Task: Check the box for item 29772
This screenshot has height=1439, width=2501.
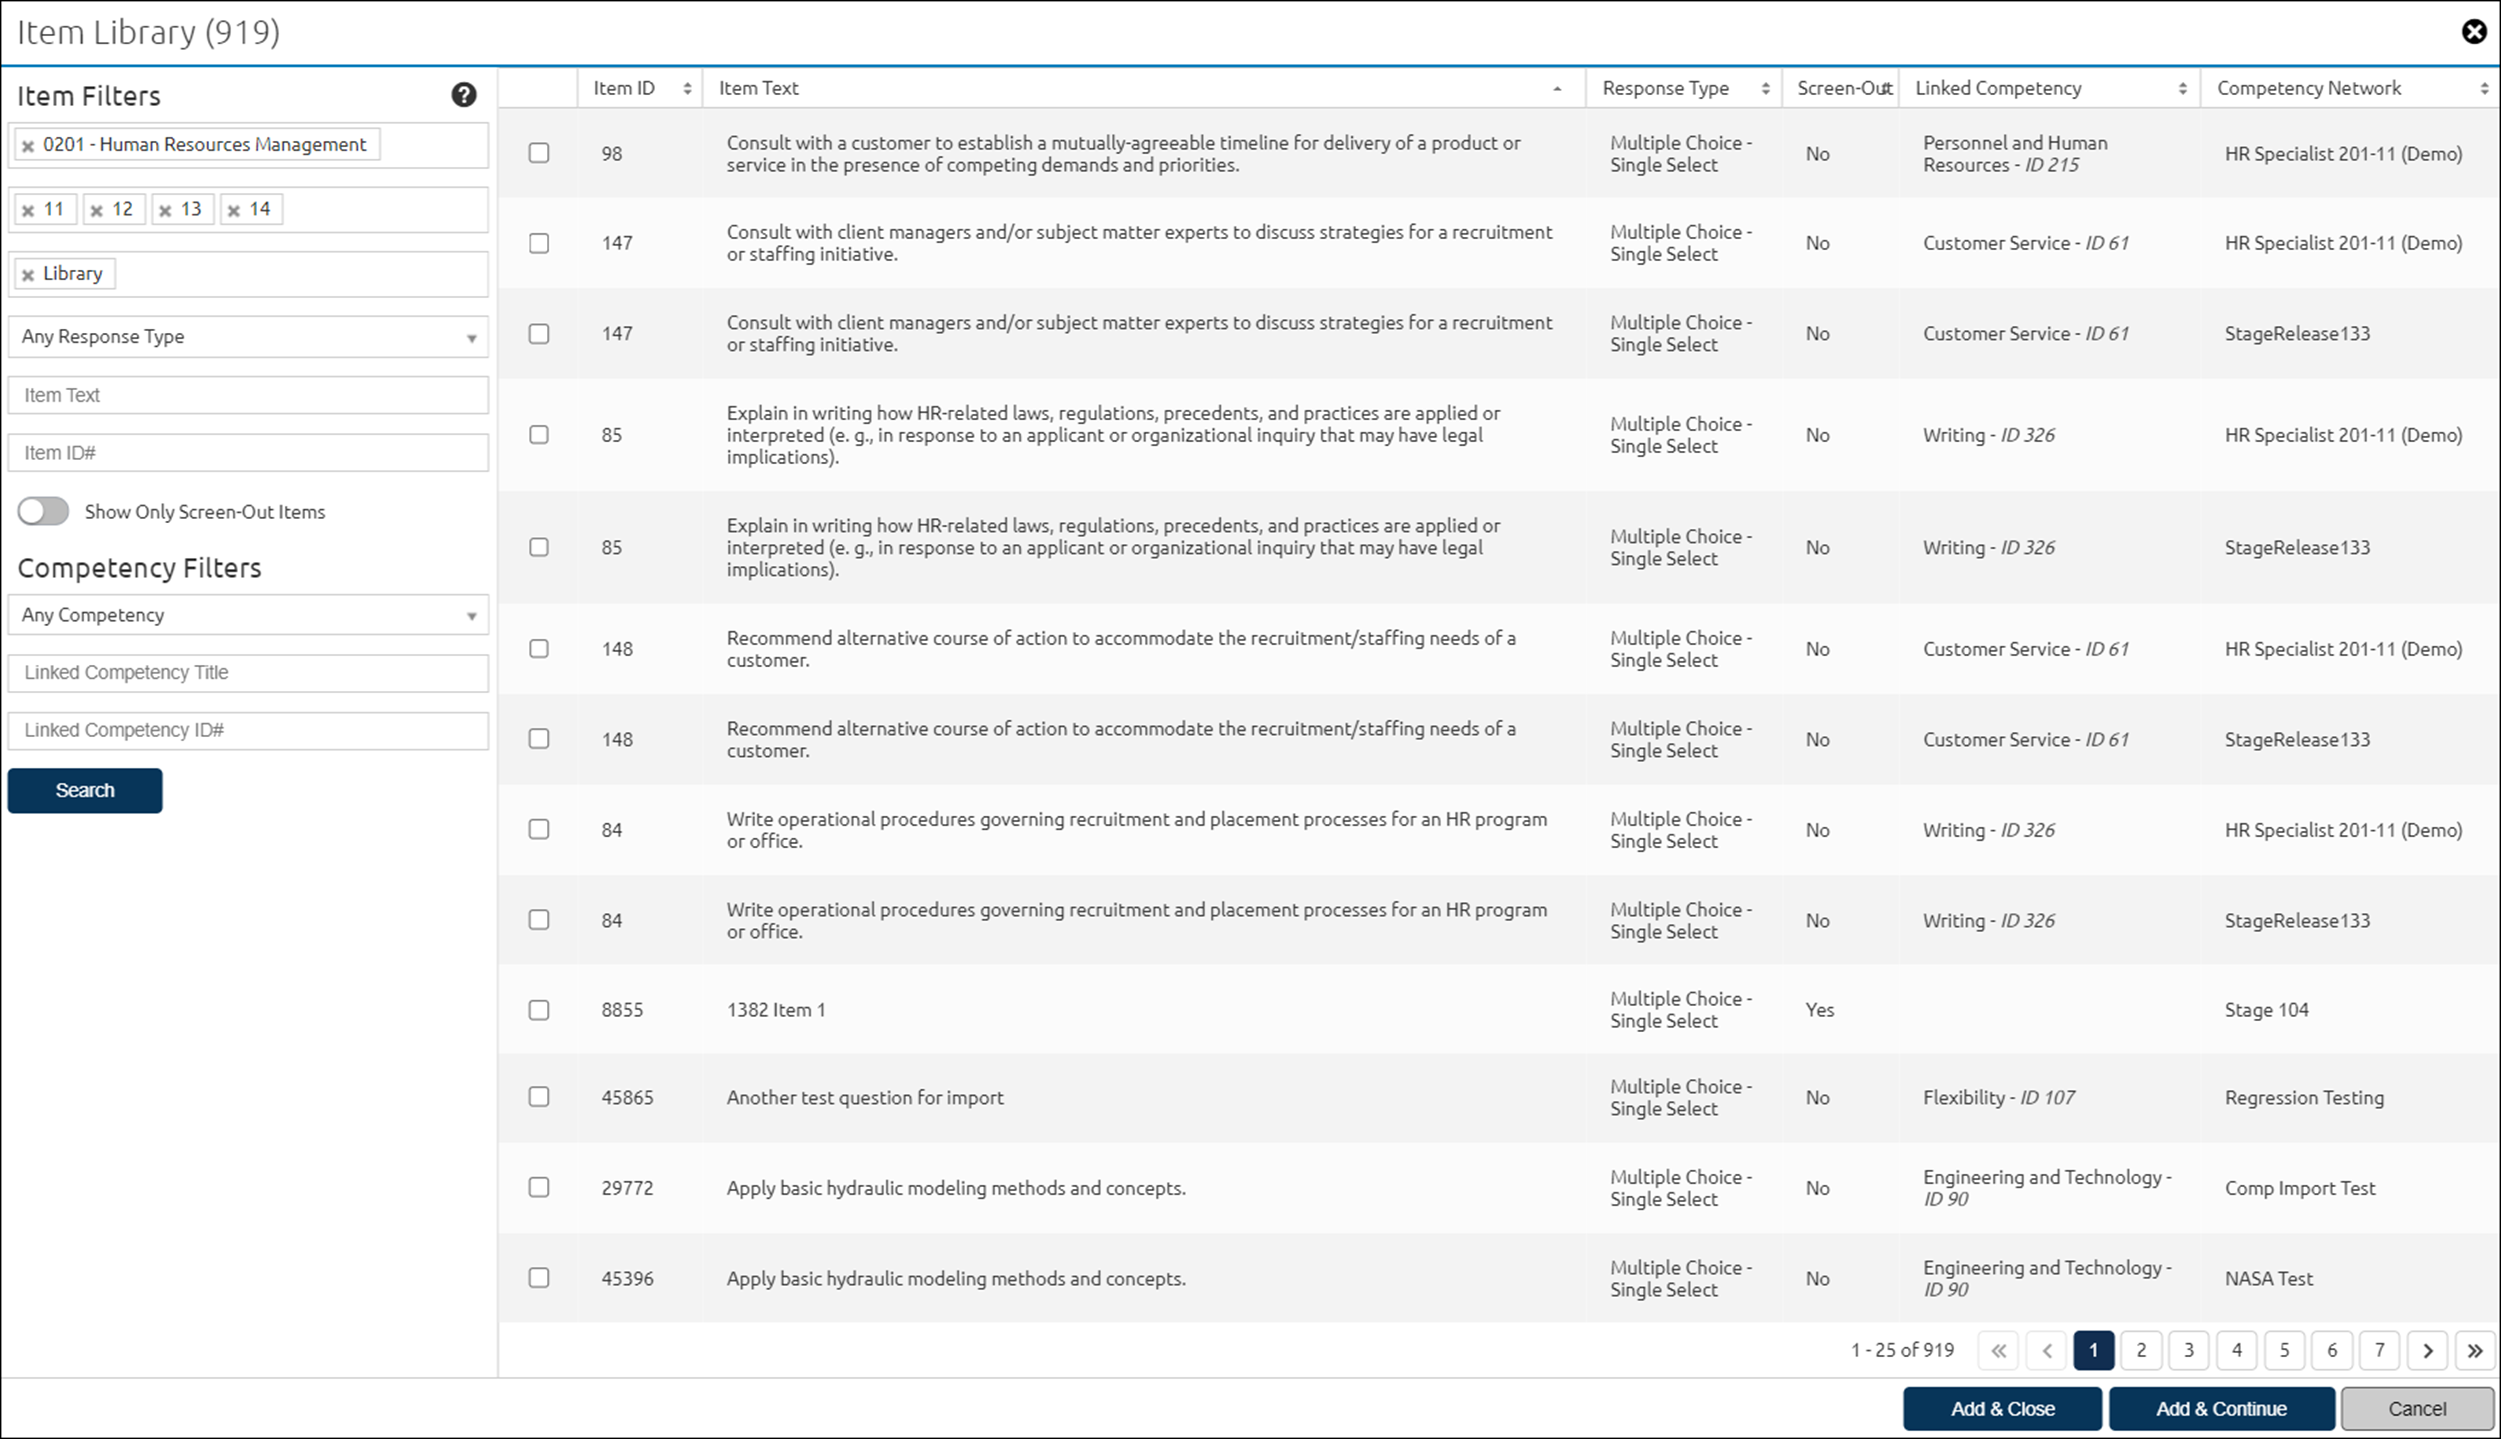Action: tap(539, 1187)
